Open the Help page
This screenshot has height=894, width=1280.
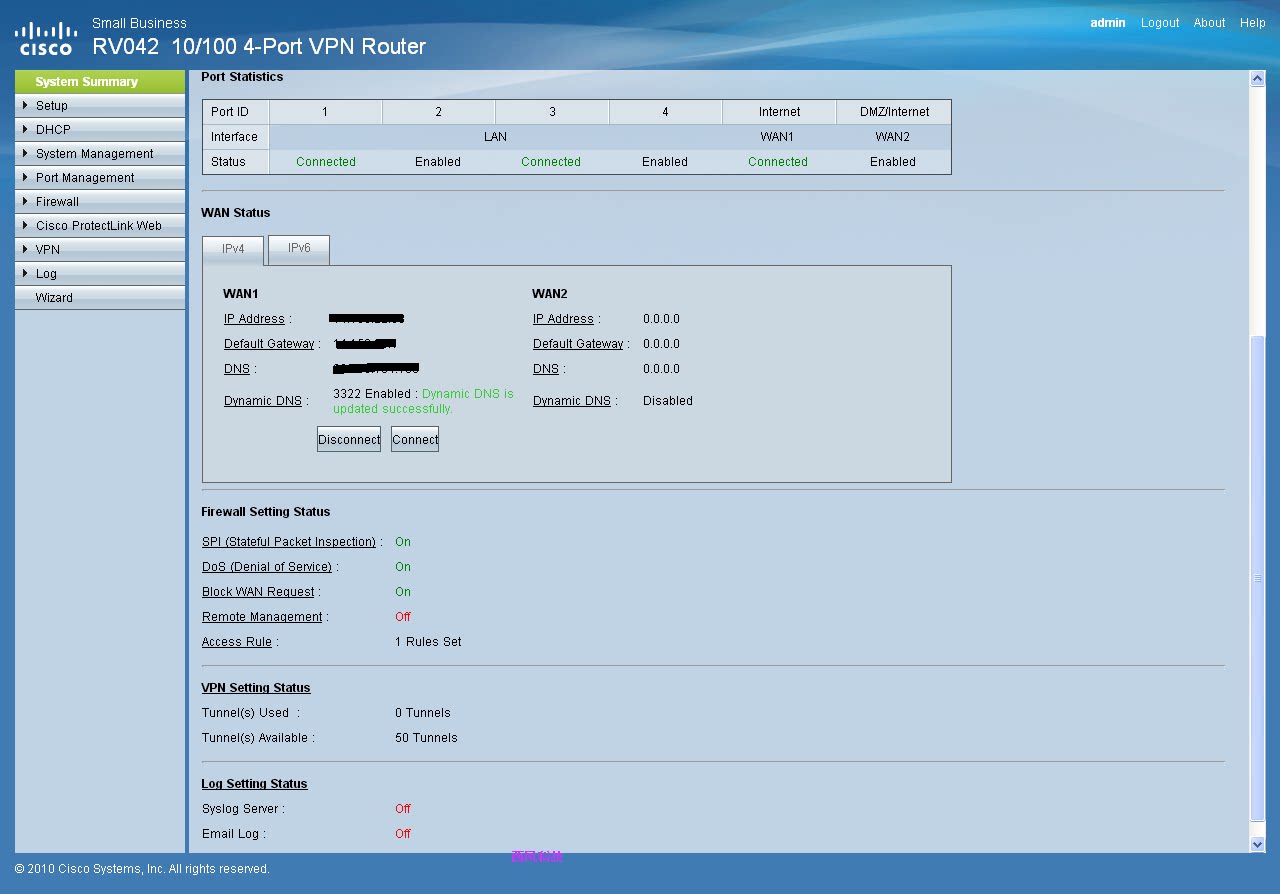(1253, 23)
